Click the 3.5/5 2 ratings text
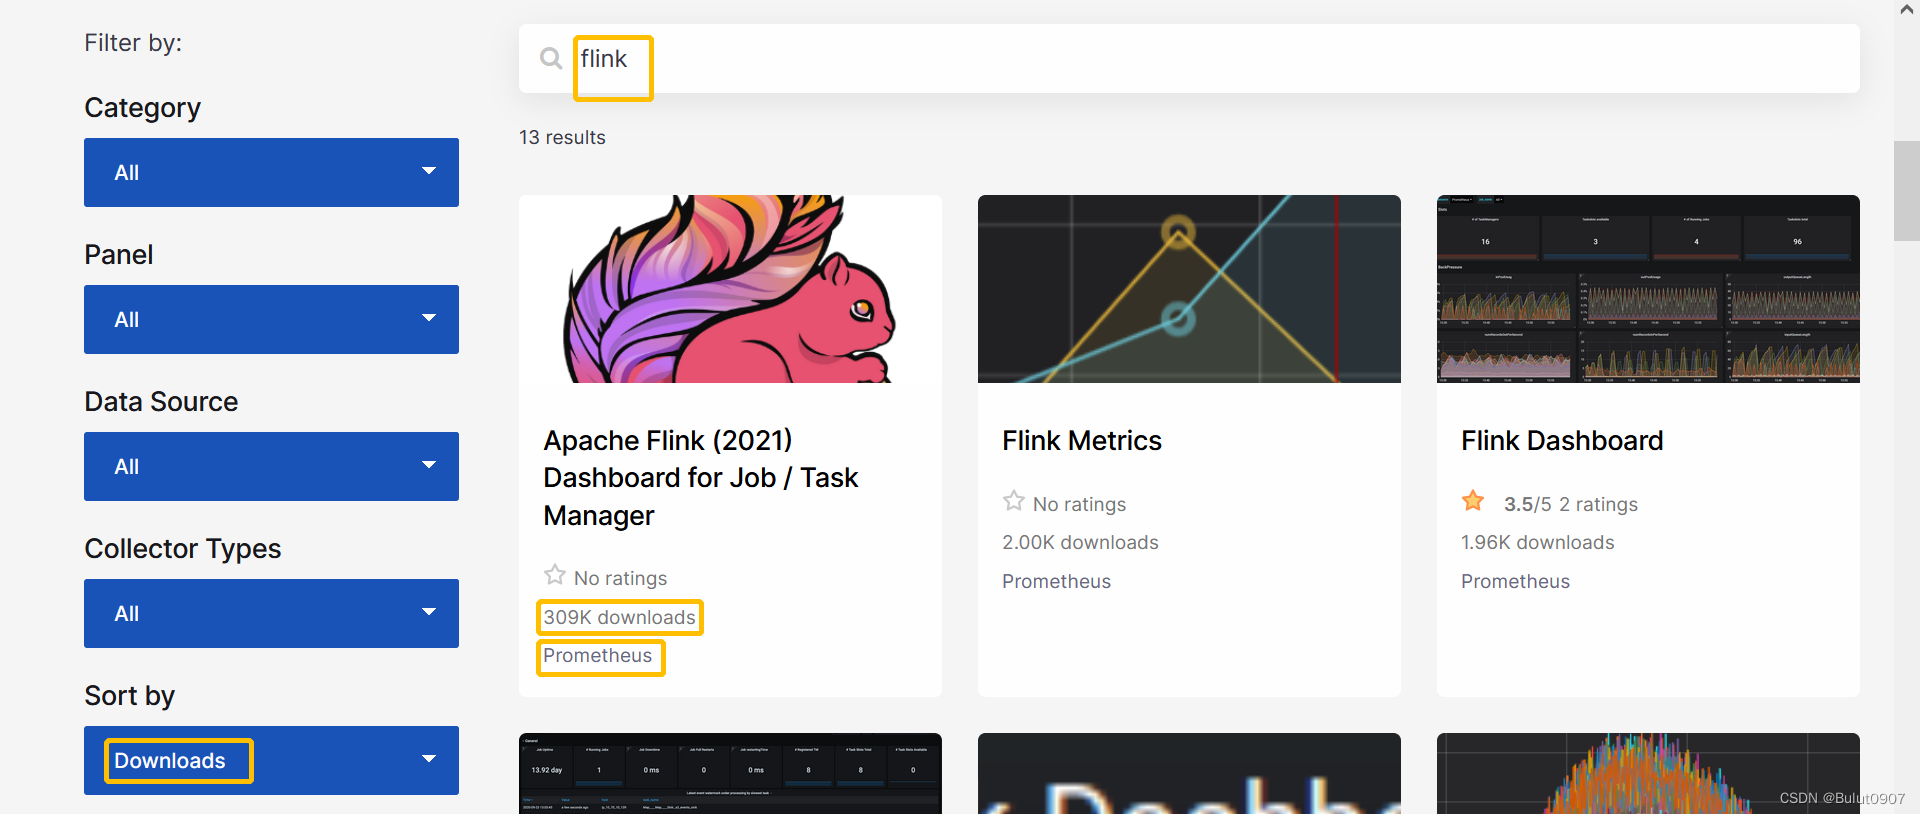 [1571, 504]
